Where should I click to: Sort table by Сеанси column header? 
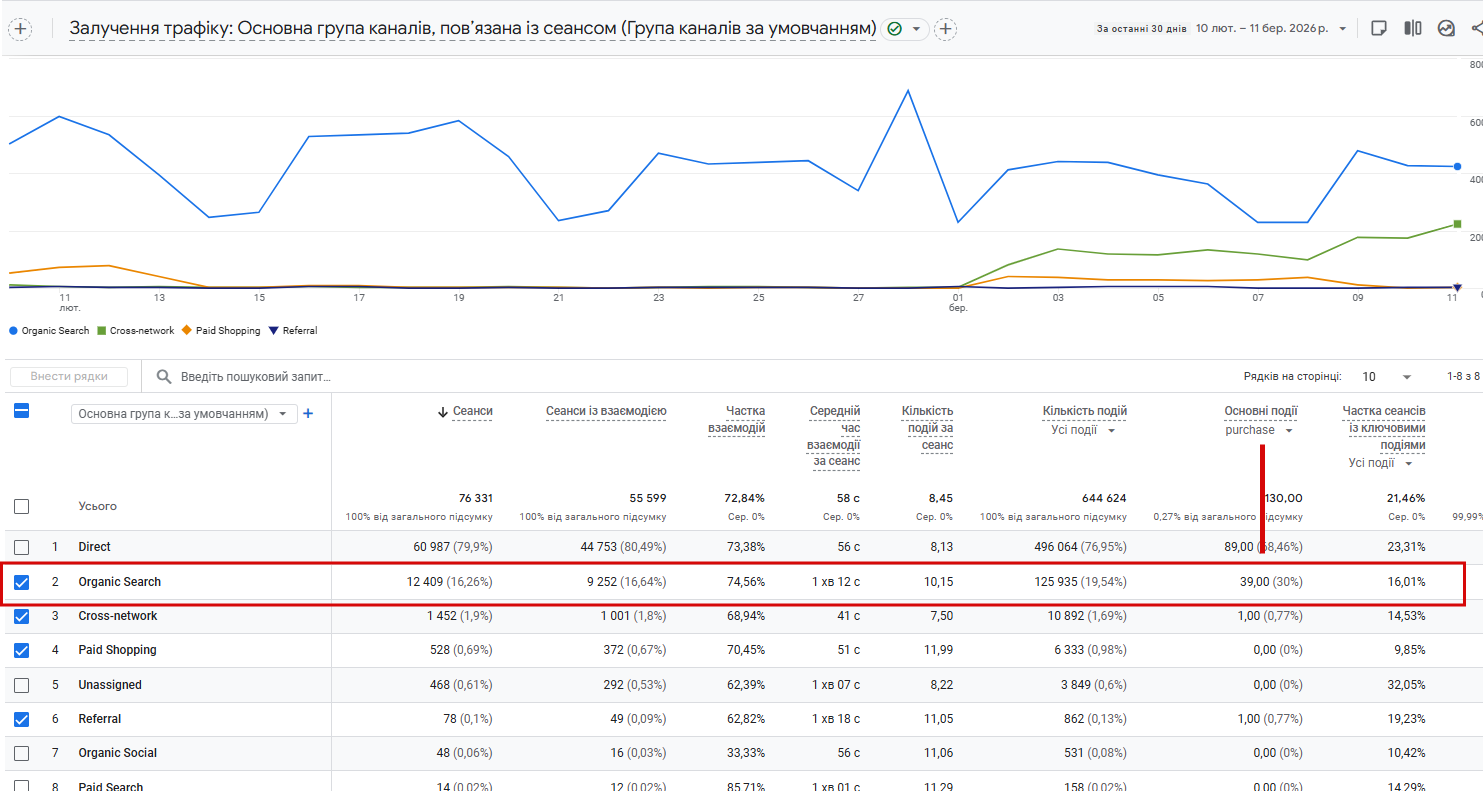(472, 411)
